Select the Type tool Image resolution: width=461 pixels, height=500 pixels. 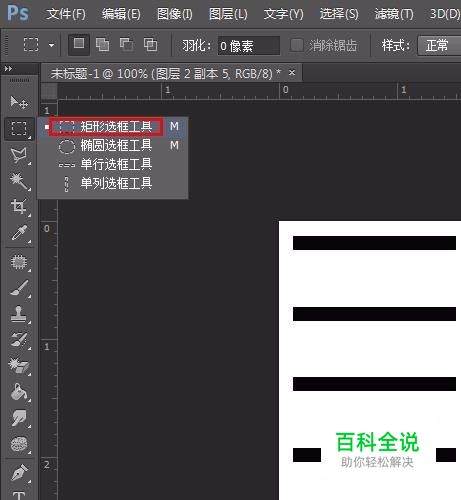19,495
